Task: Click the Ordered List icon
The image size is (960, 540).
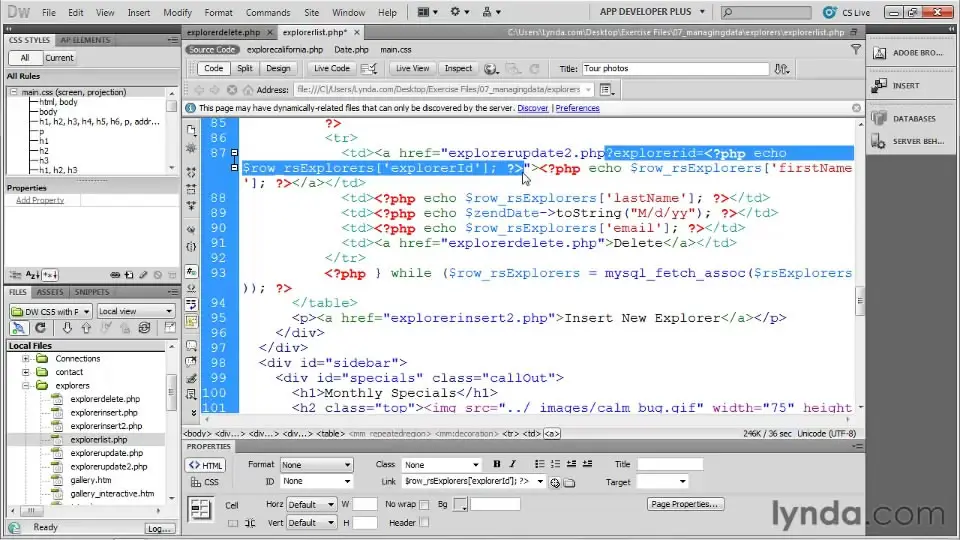Action: point(555,464)
